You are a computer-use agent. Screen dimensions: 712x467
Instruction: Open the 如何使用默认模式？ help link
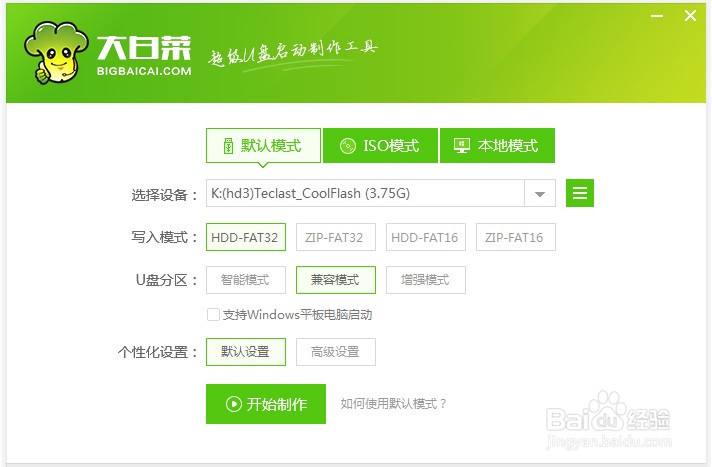[x=393, y=403]
